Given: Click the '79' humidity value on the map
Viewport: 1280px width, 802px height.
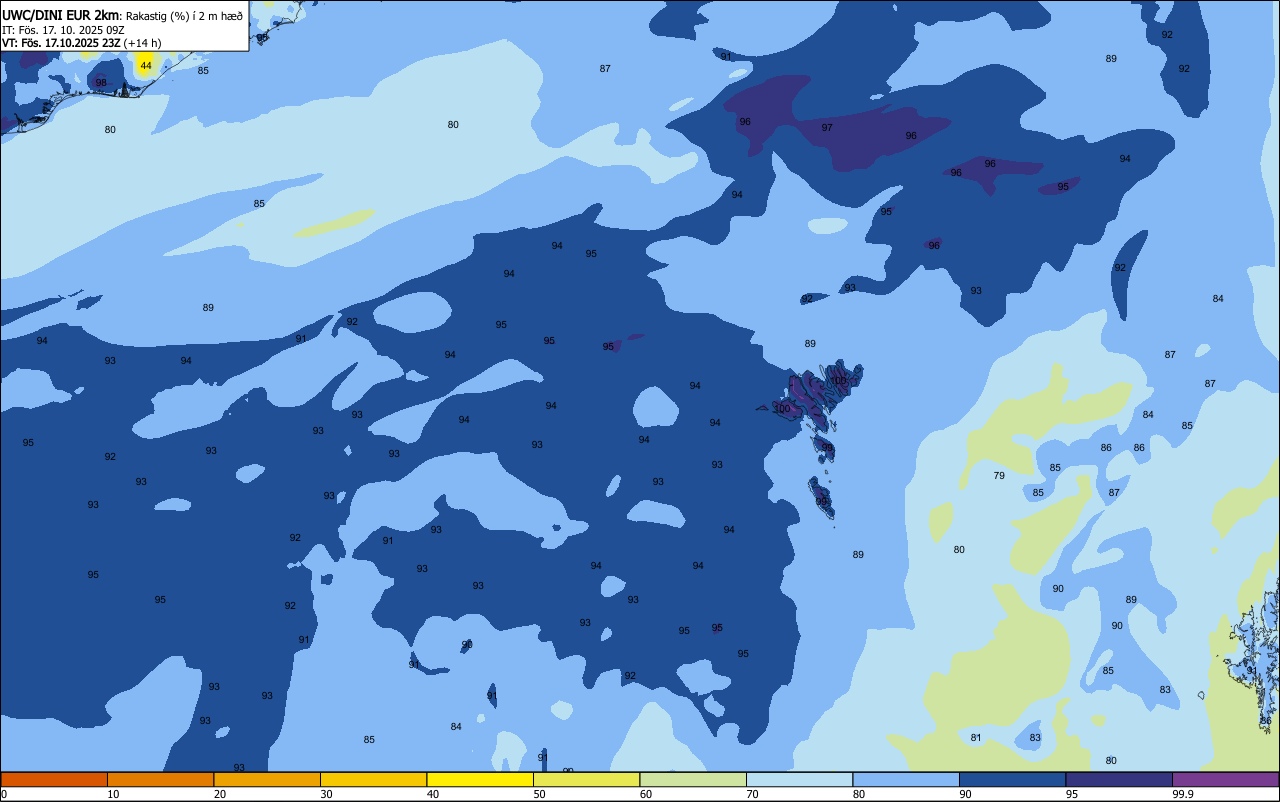Looking at the screenshot, I should point(999,476).
